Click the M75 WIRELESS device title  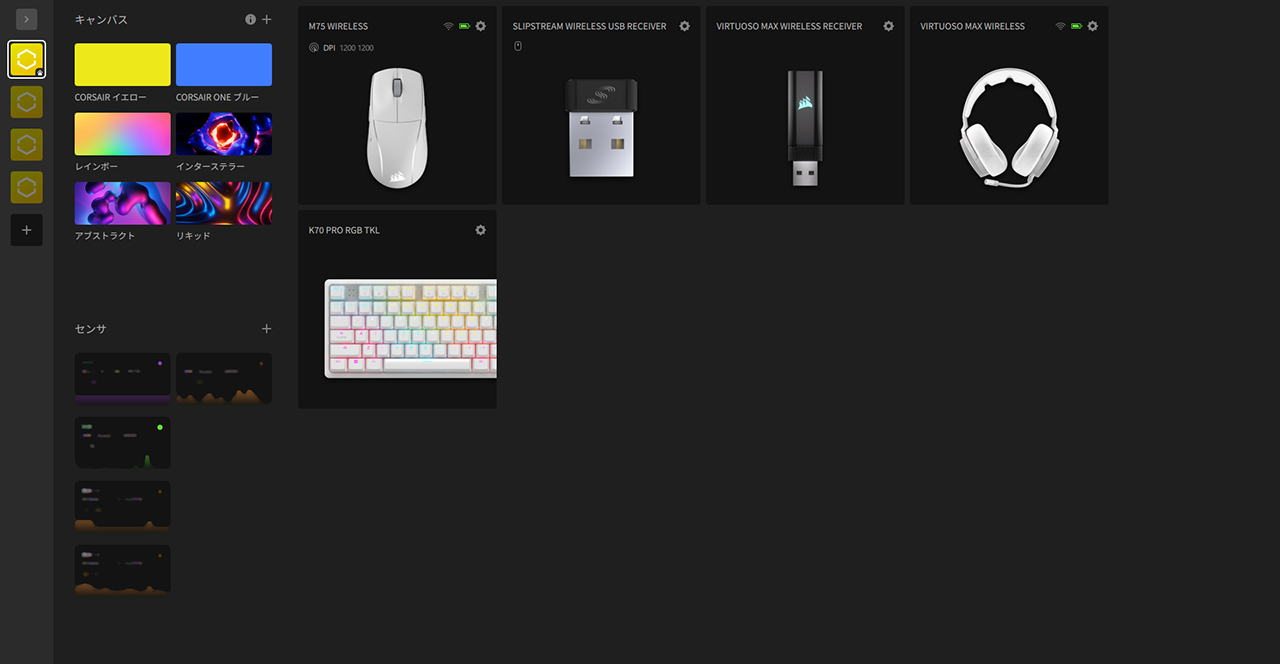point(339,26)
